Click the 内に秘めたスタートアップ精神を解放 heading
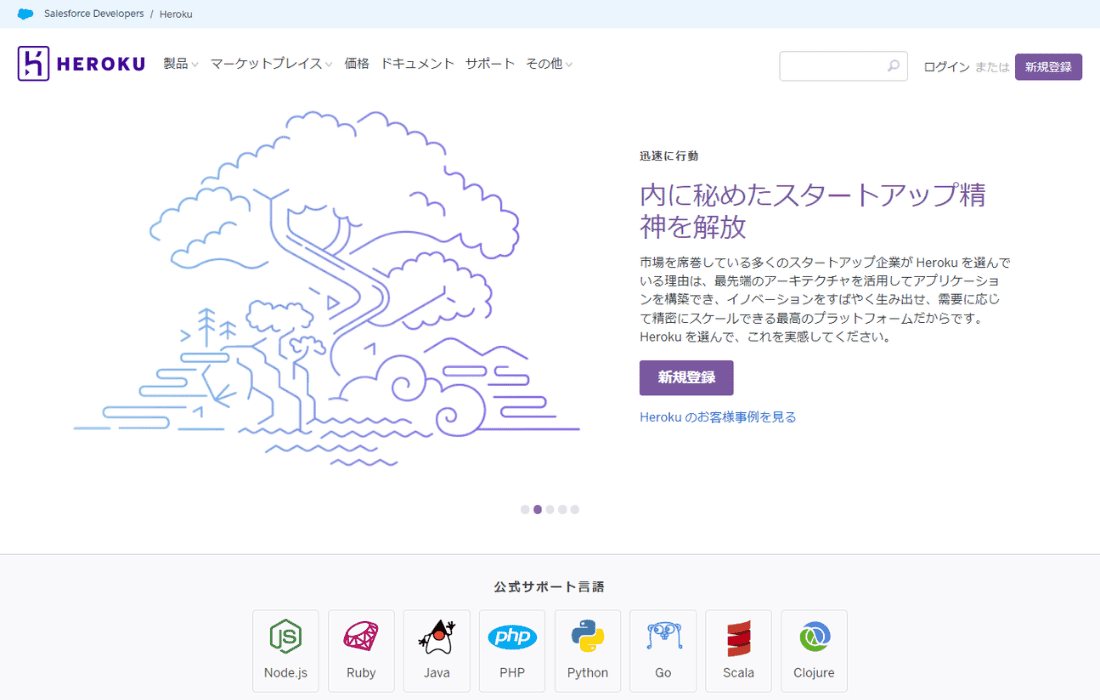This screenshot has height=700, width=1100. click(812, 210)
